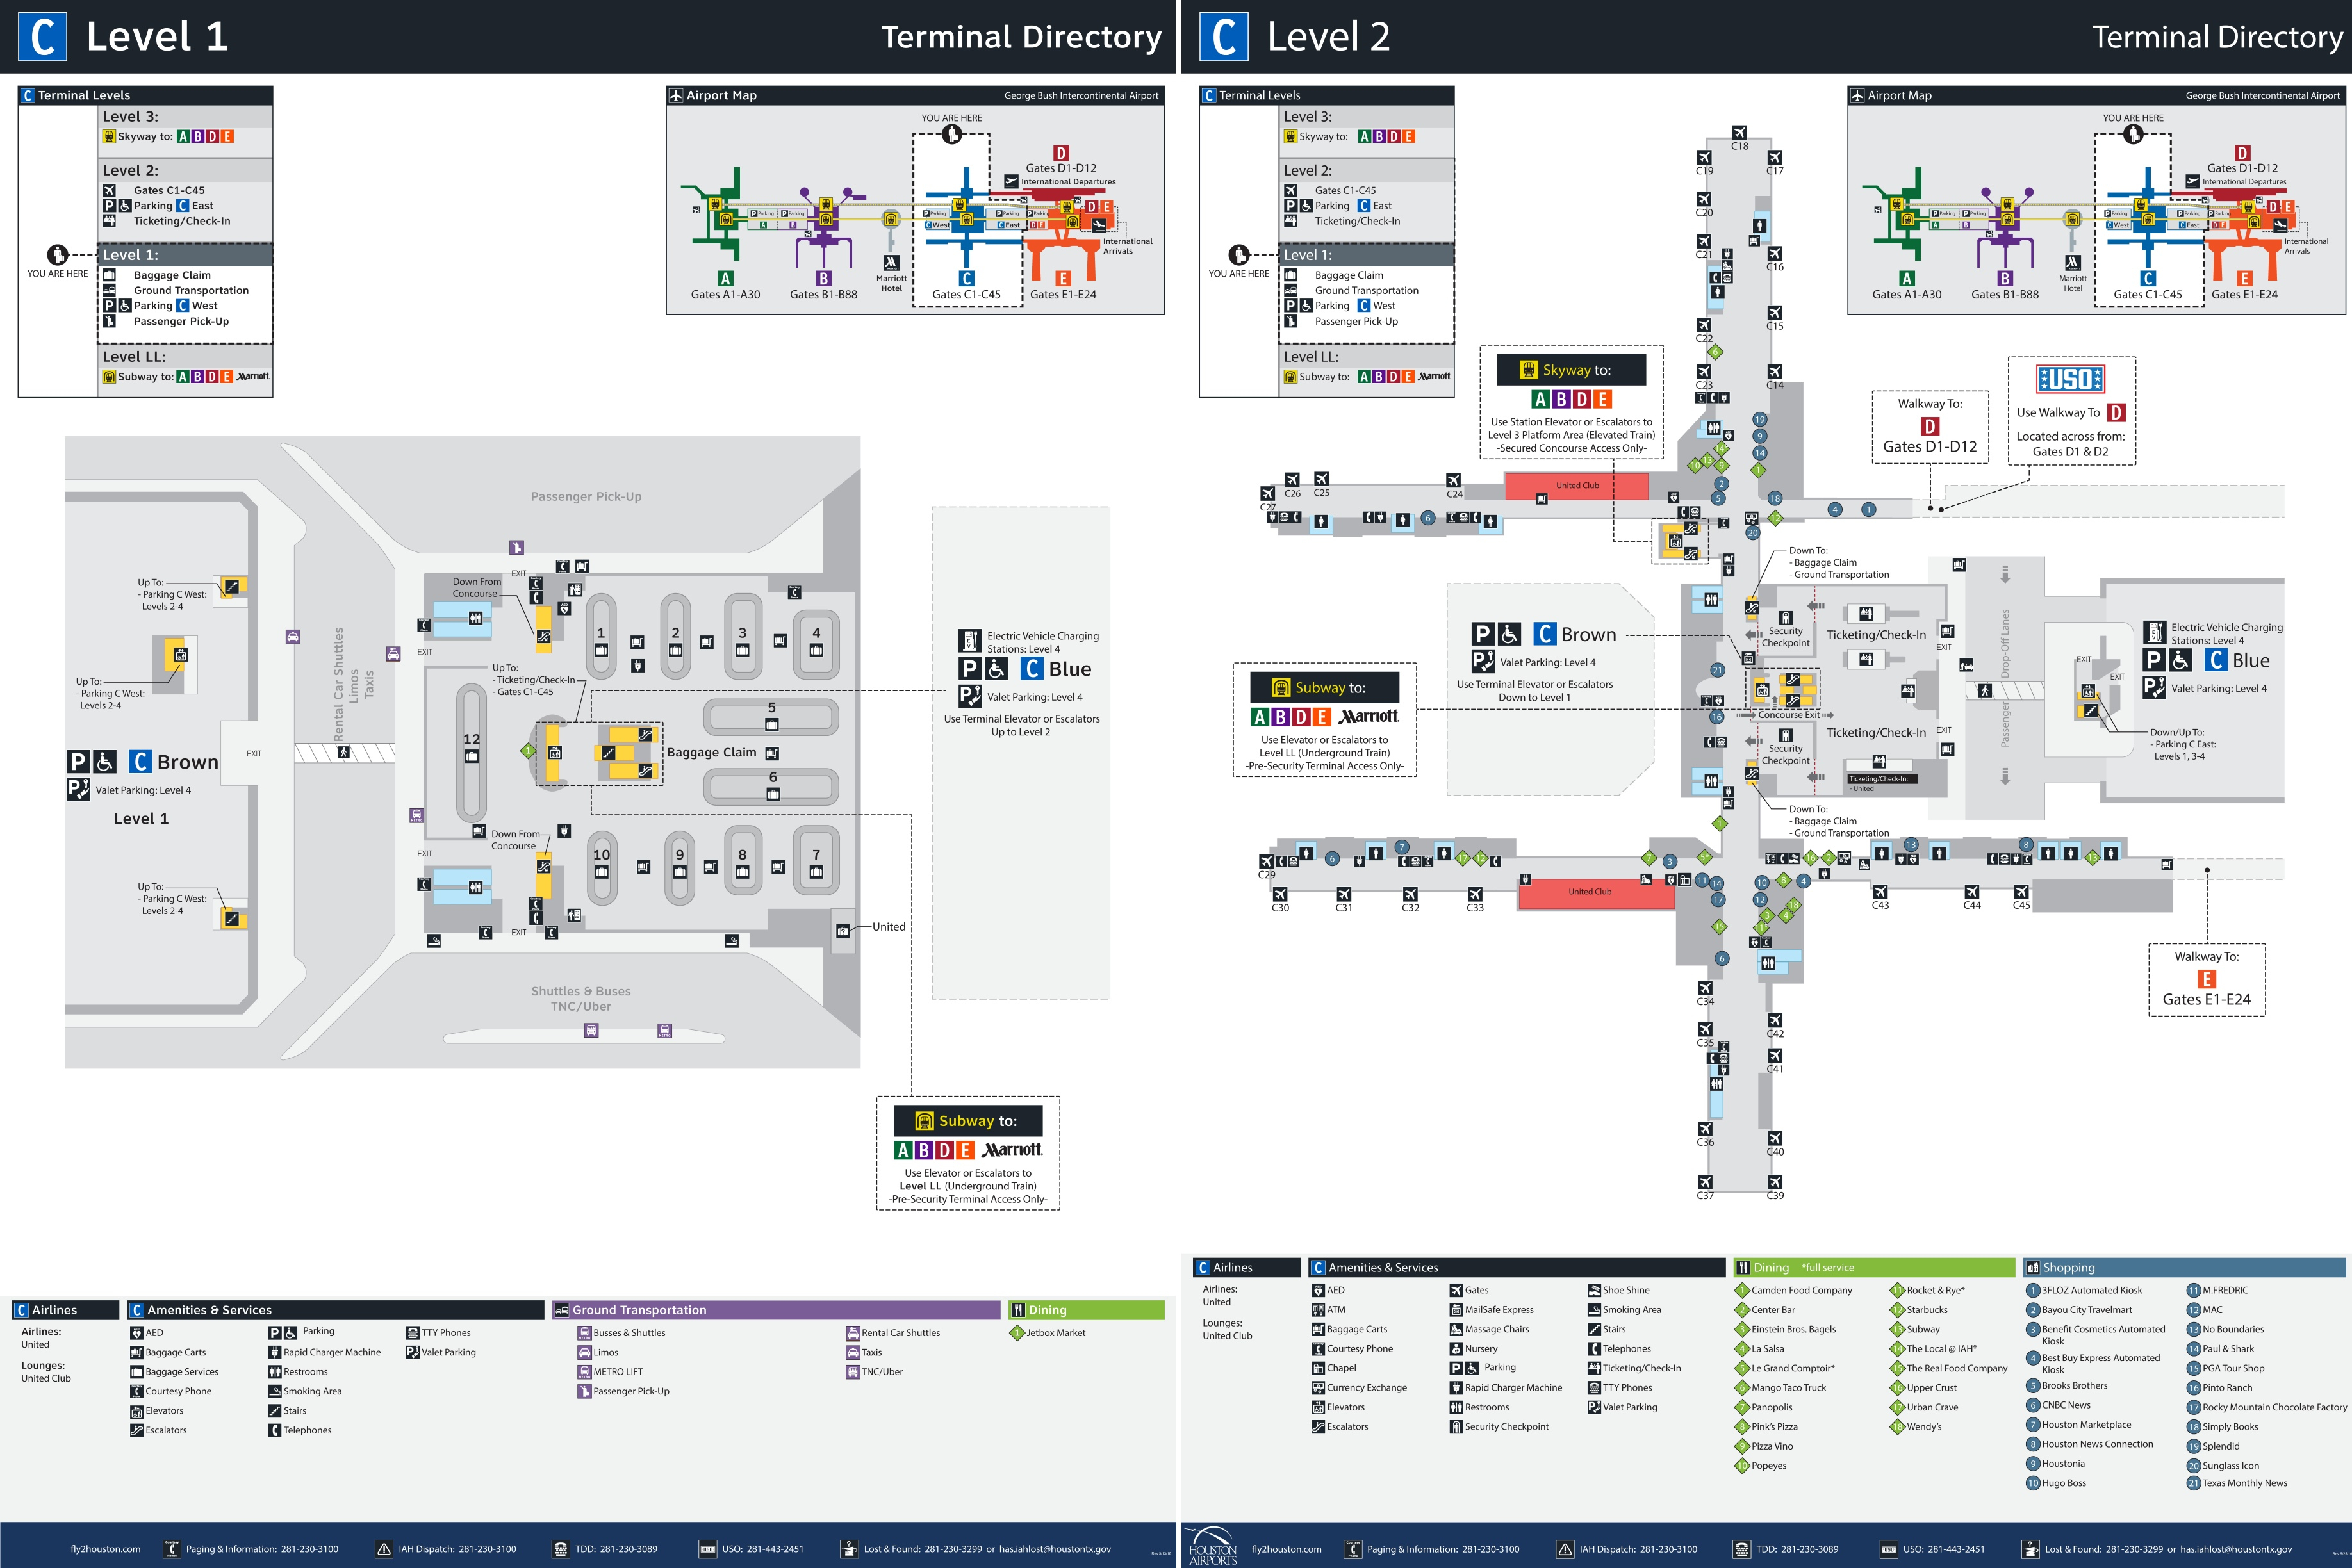The width and height of the screenshot is (2352, 1568).
Task: Click the Security Checkpoint icon in Level 2 legend
Action: click(1456, 1427)
